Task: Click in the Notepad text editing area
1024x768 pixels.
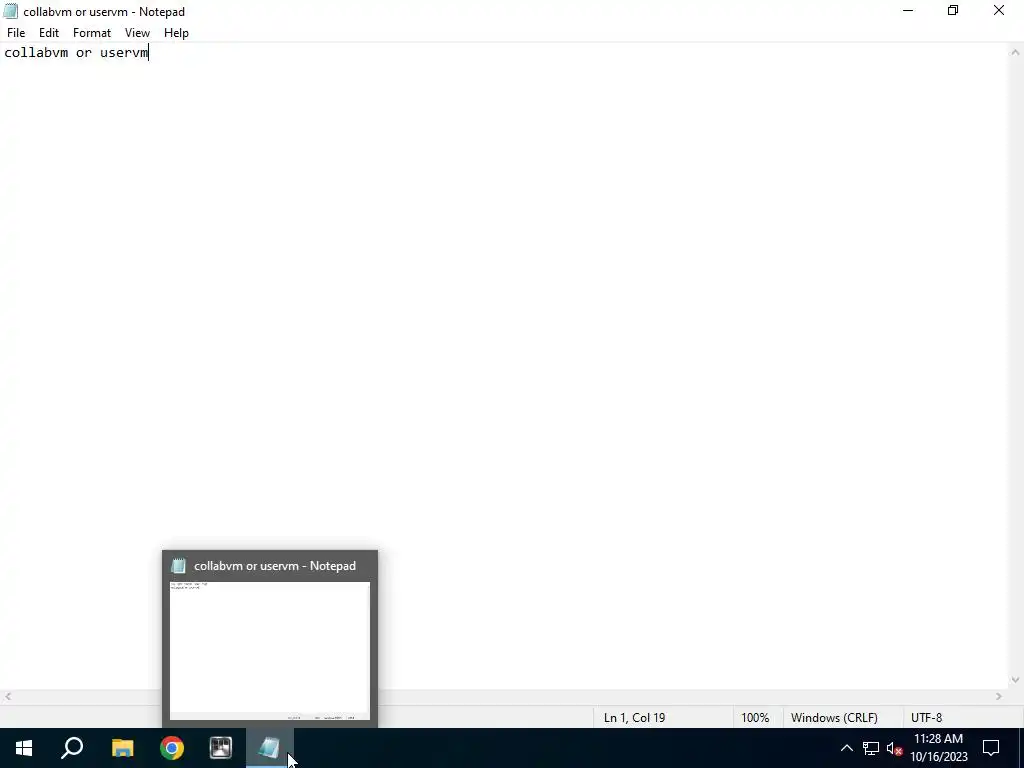Action: [504, 366]
